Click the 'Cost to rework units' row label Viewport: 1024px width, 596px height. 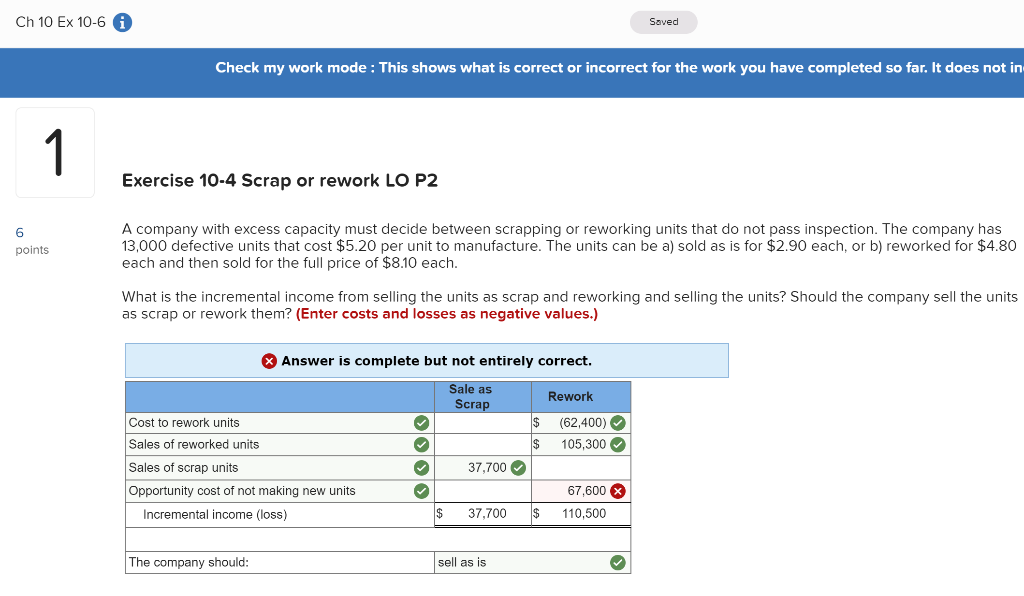[184, 423]
